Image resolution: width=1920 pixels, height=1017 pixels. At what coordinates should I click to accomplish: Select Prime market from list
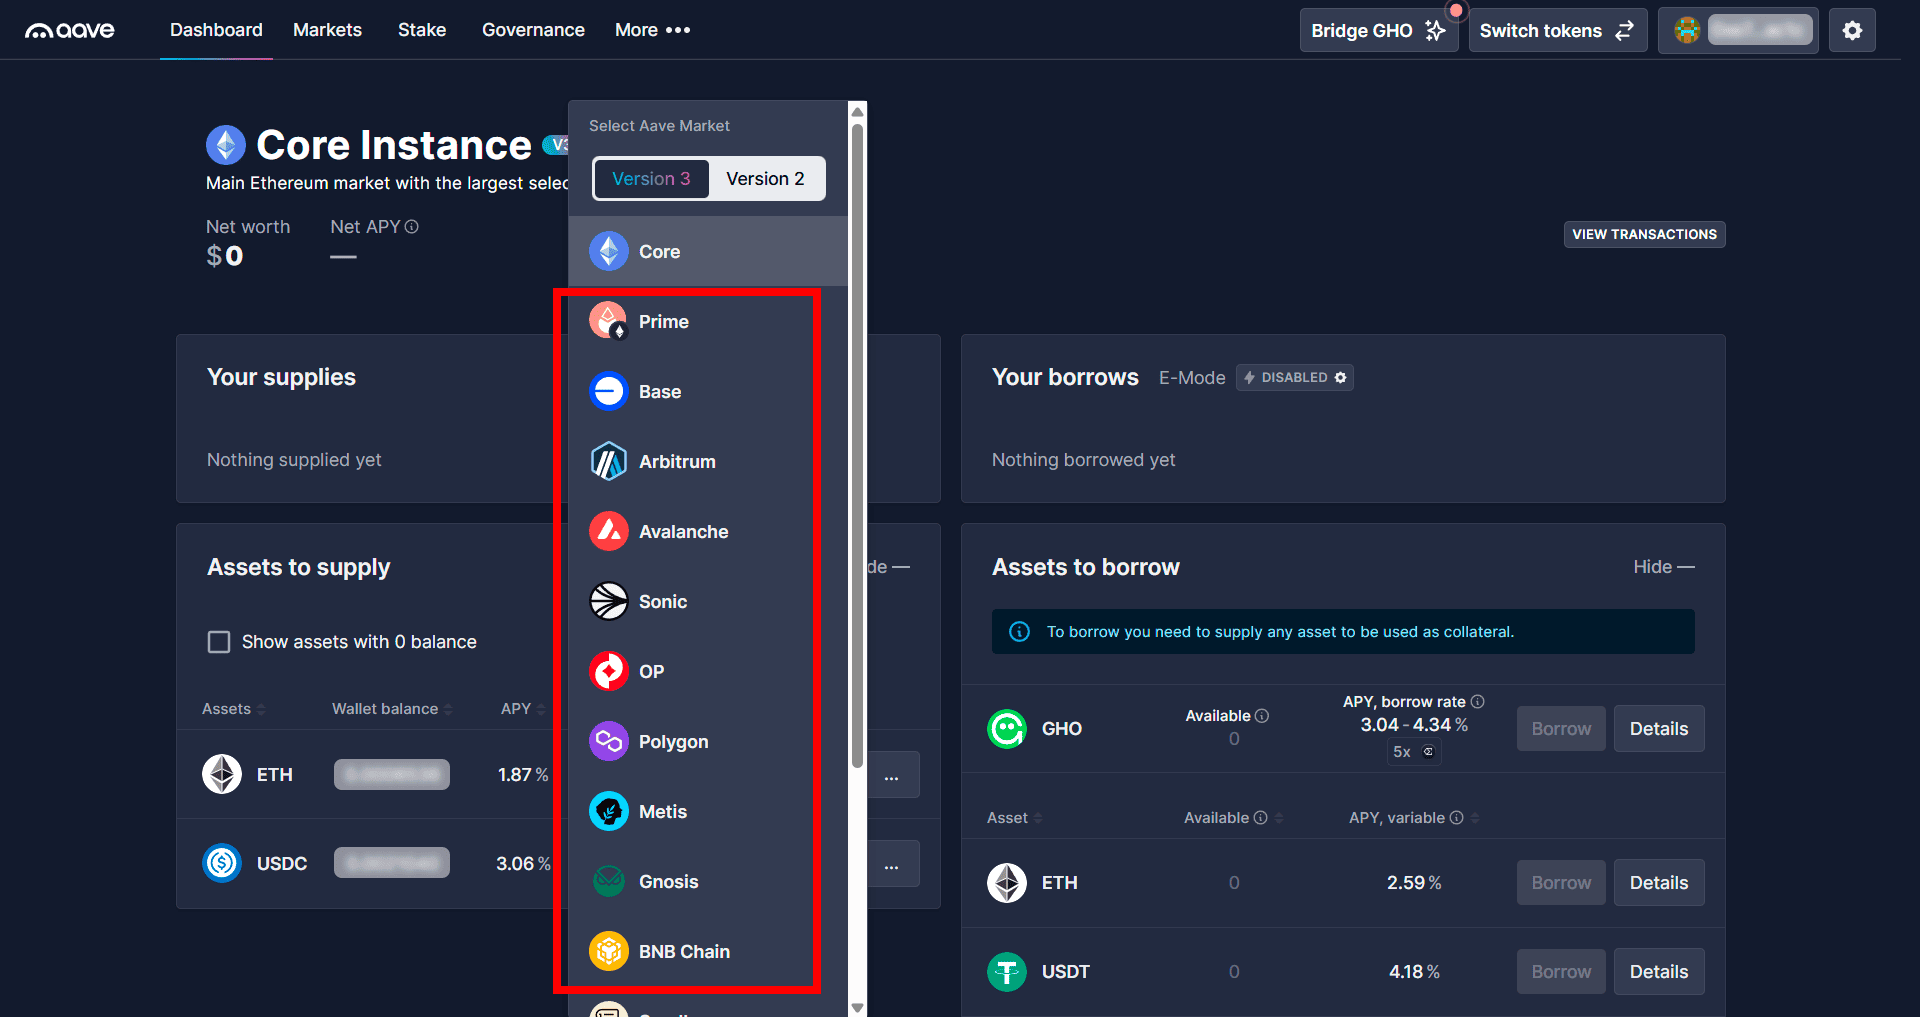708,322
